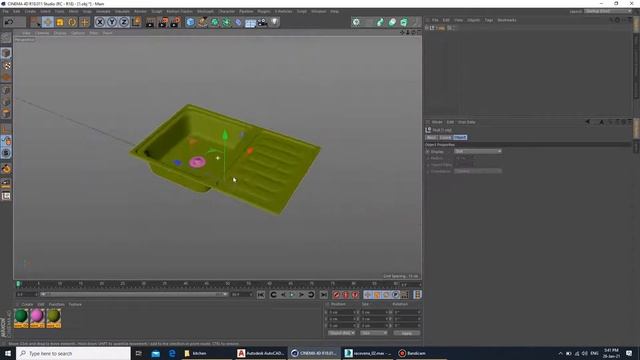Image resolution: width=640 pixels, height=360 pixels.
Task: Toggle Position keyframe recording
Action: 367,295
